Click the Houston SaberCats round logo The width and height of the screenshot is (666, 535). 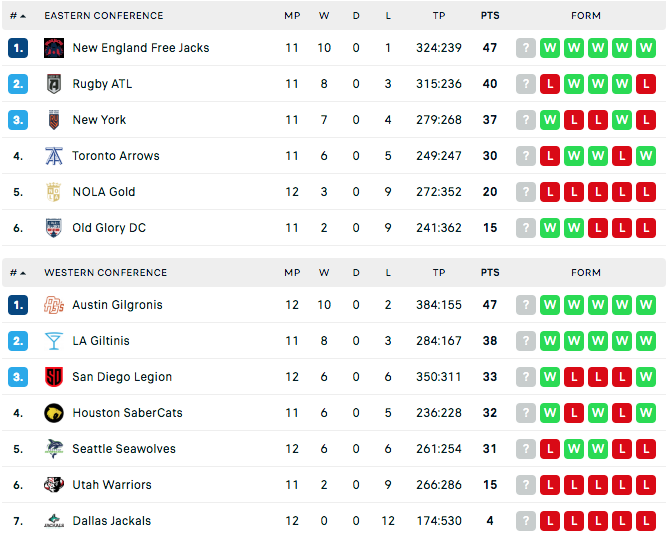[54, 413]
